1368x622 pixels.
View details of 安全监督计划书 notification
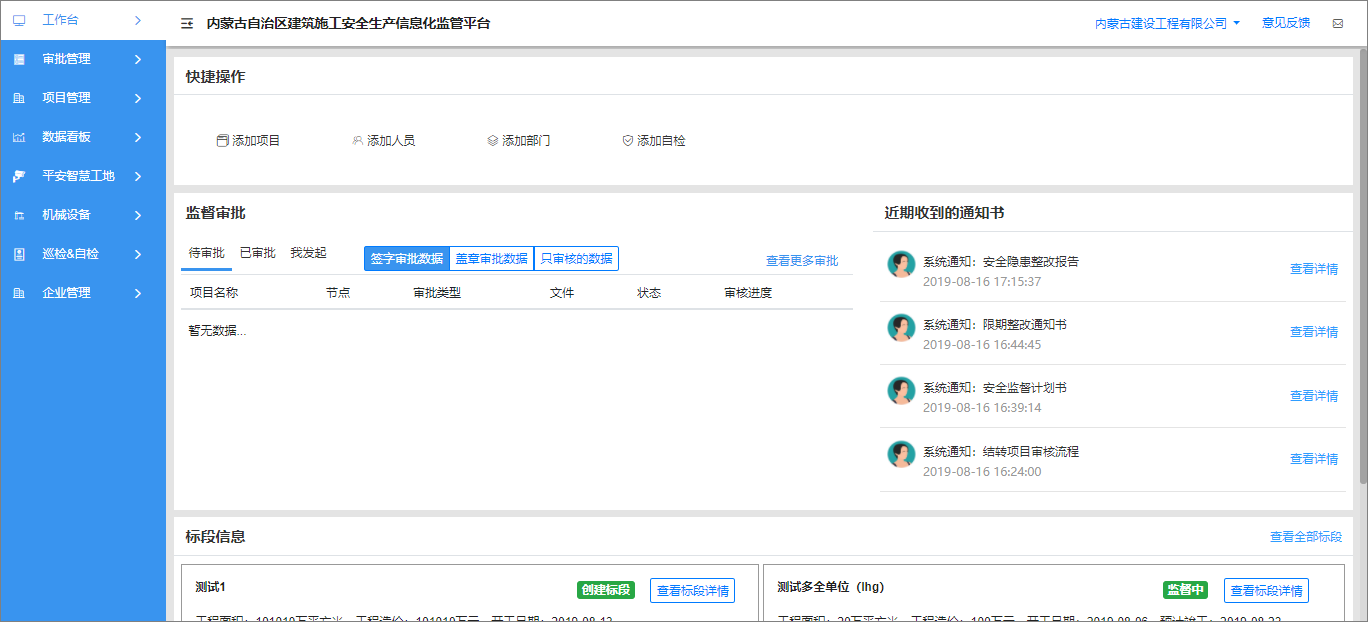(1314, 396)
